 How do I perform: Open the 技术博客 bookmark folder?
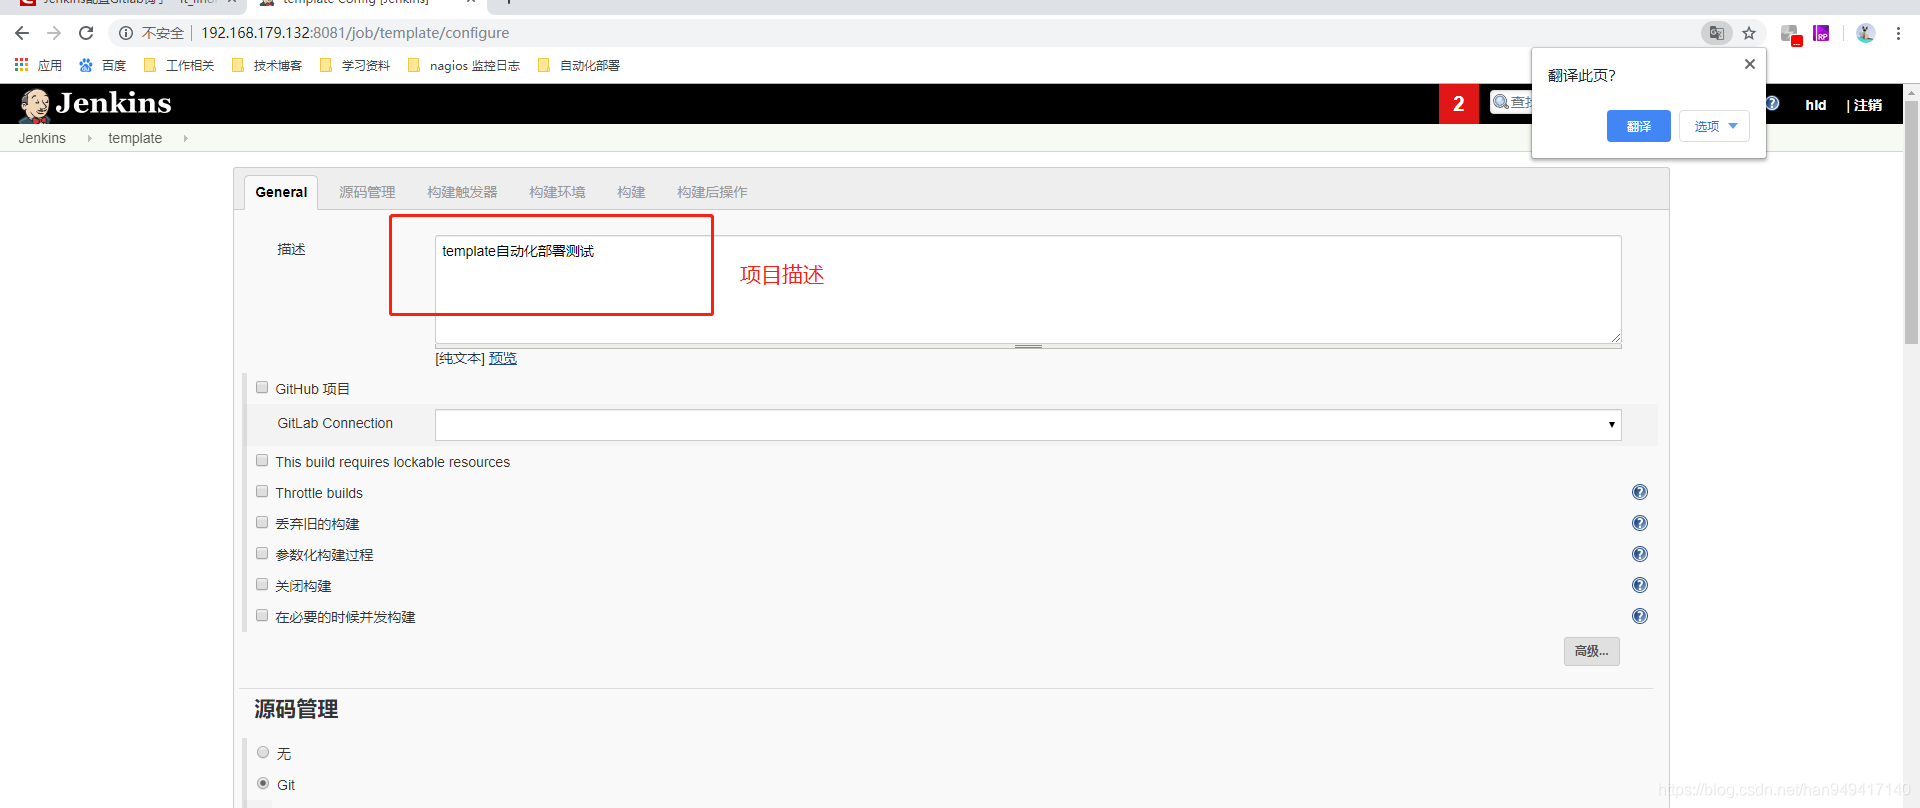267,65
